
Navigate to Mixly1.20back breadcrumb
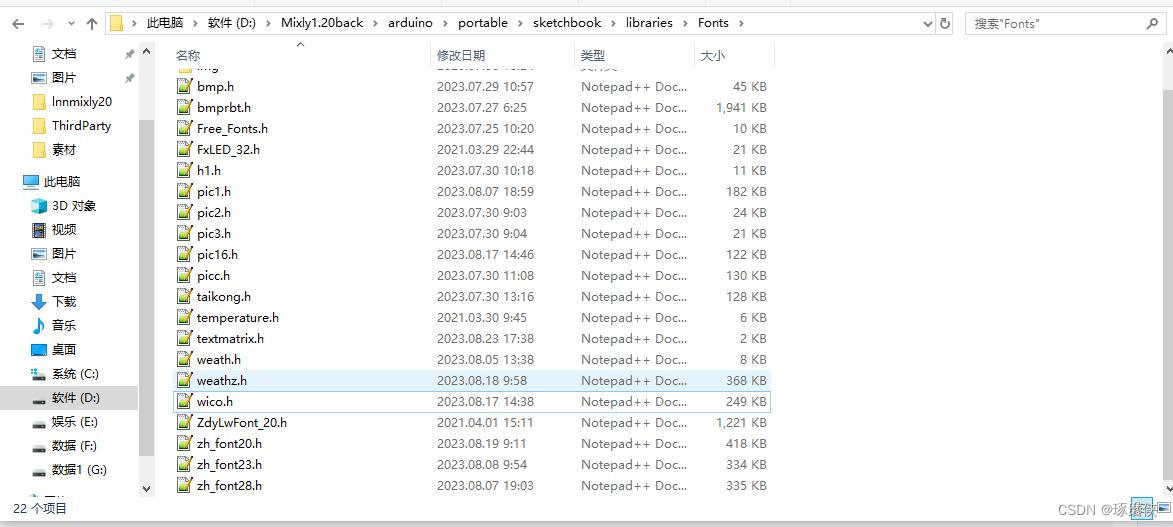322,23
